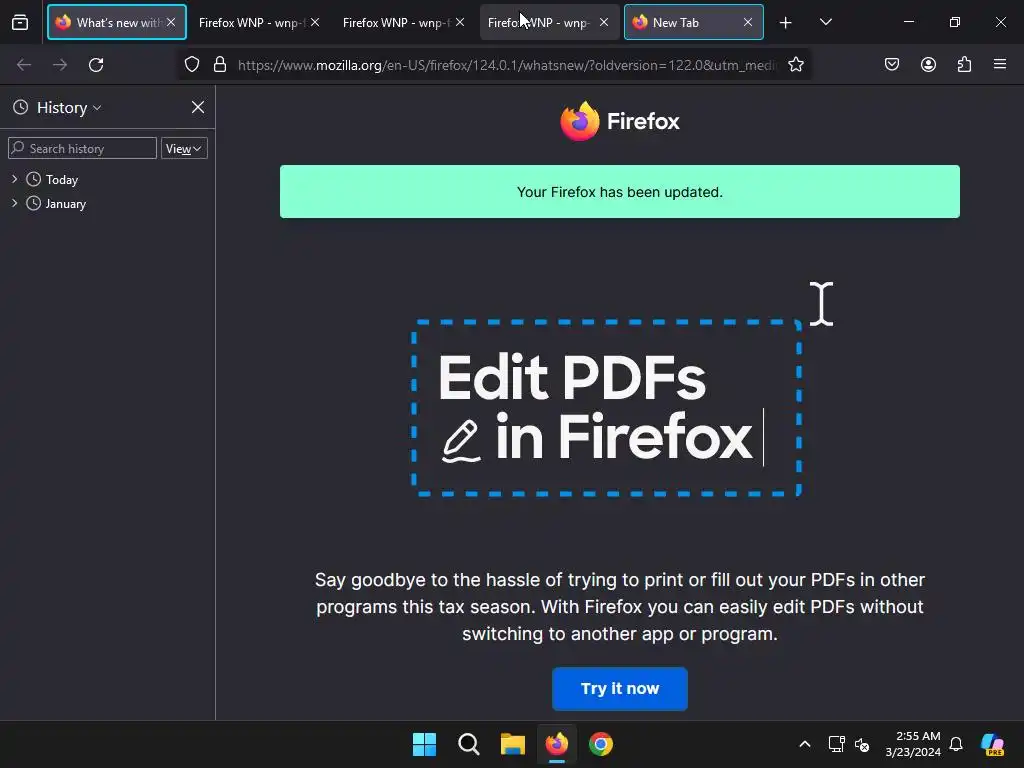Open File Explorer from taskbar

pyautogui.click(x=513, y=744)
